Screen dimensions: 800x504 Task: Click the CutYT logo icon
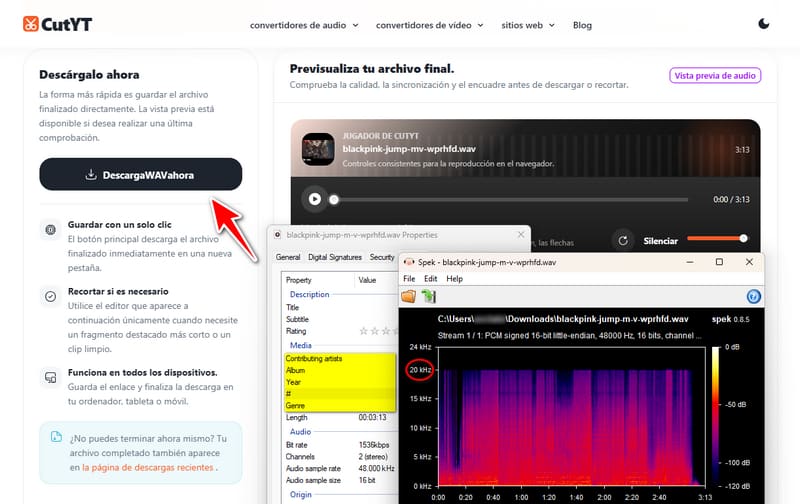click(31, 24)
